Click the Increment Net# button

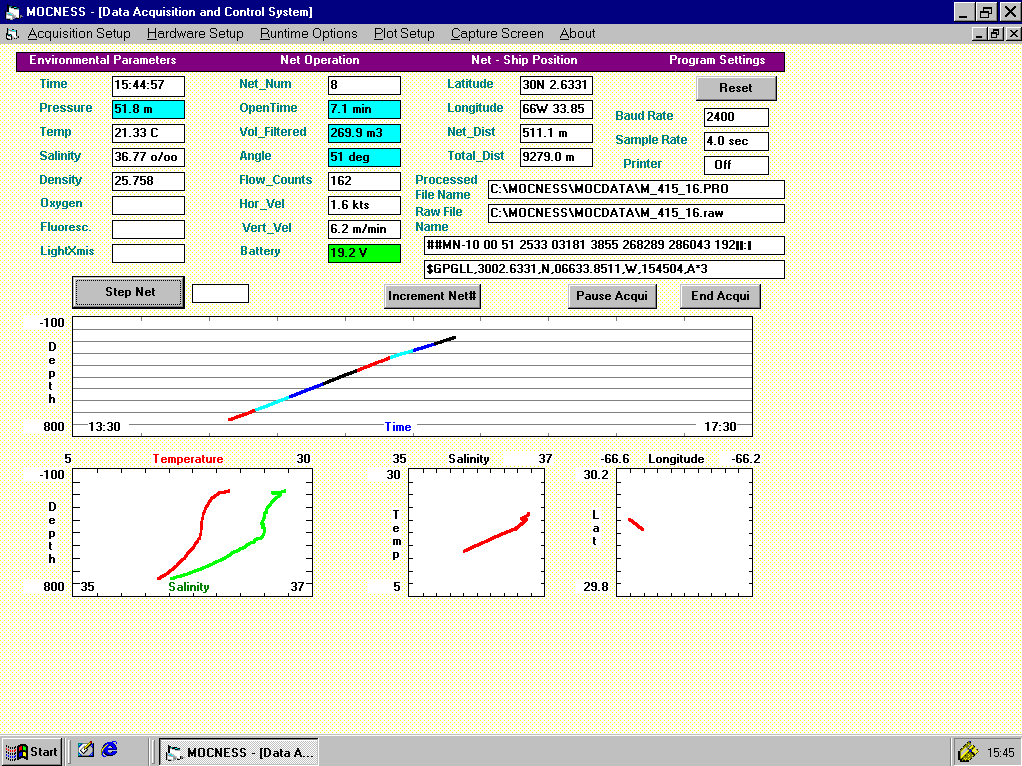coord(433,296)
